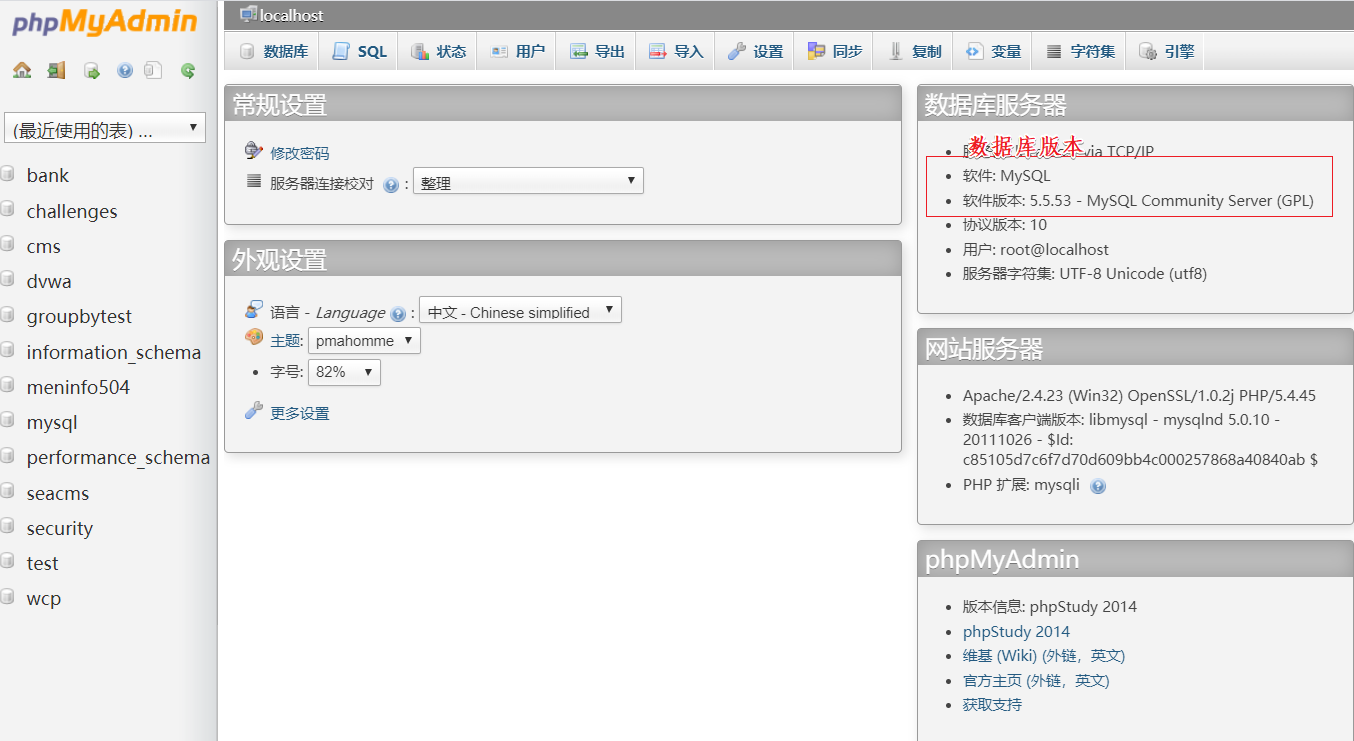Click the 协议版本: 10 text

coord(1005,225)
